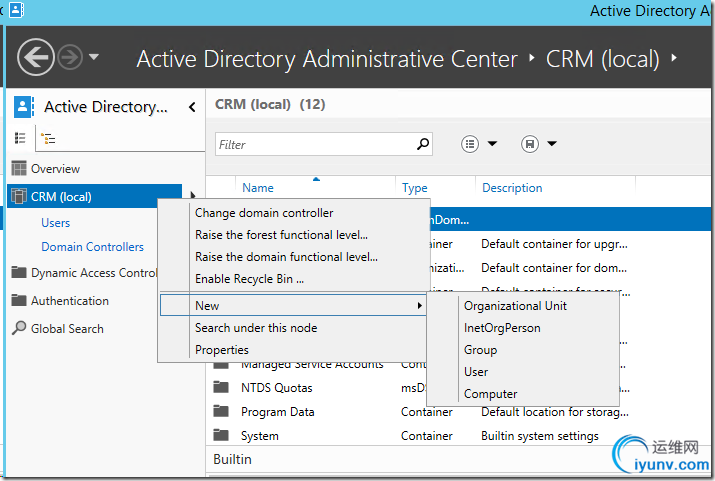Select the NTDS Quotas folder row
Viewport: 715px width, 481px height.
click(x=276, y=388)
